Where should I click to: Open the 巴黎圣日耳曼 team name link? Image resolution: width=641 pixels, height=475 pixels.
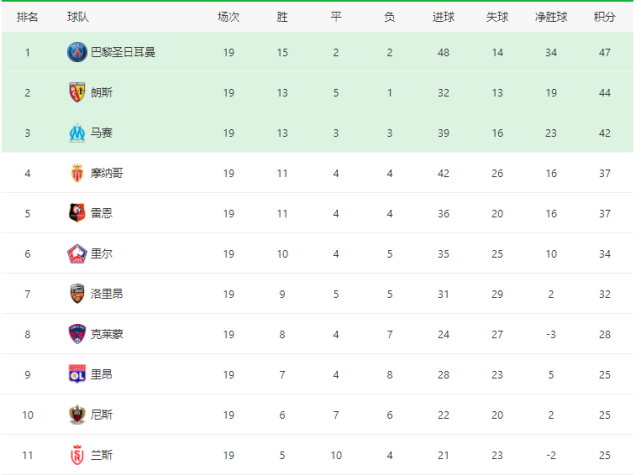pos(123,52)
